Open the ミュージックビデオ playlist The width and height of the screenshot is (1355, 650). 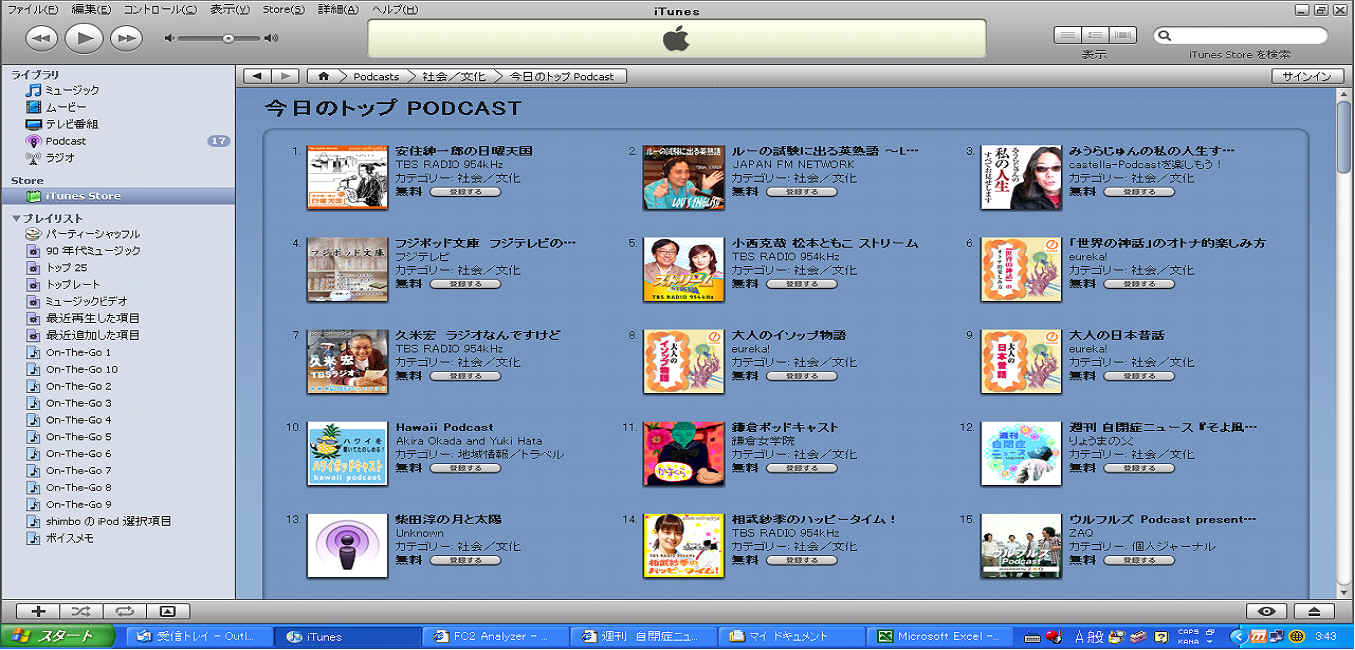point(86,301)
